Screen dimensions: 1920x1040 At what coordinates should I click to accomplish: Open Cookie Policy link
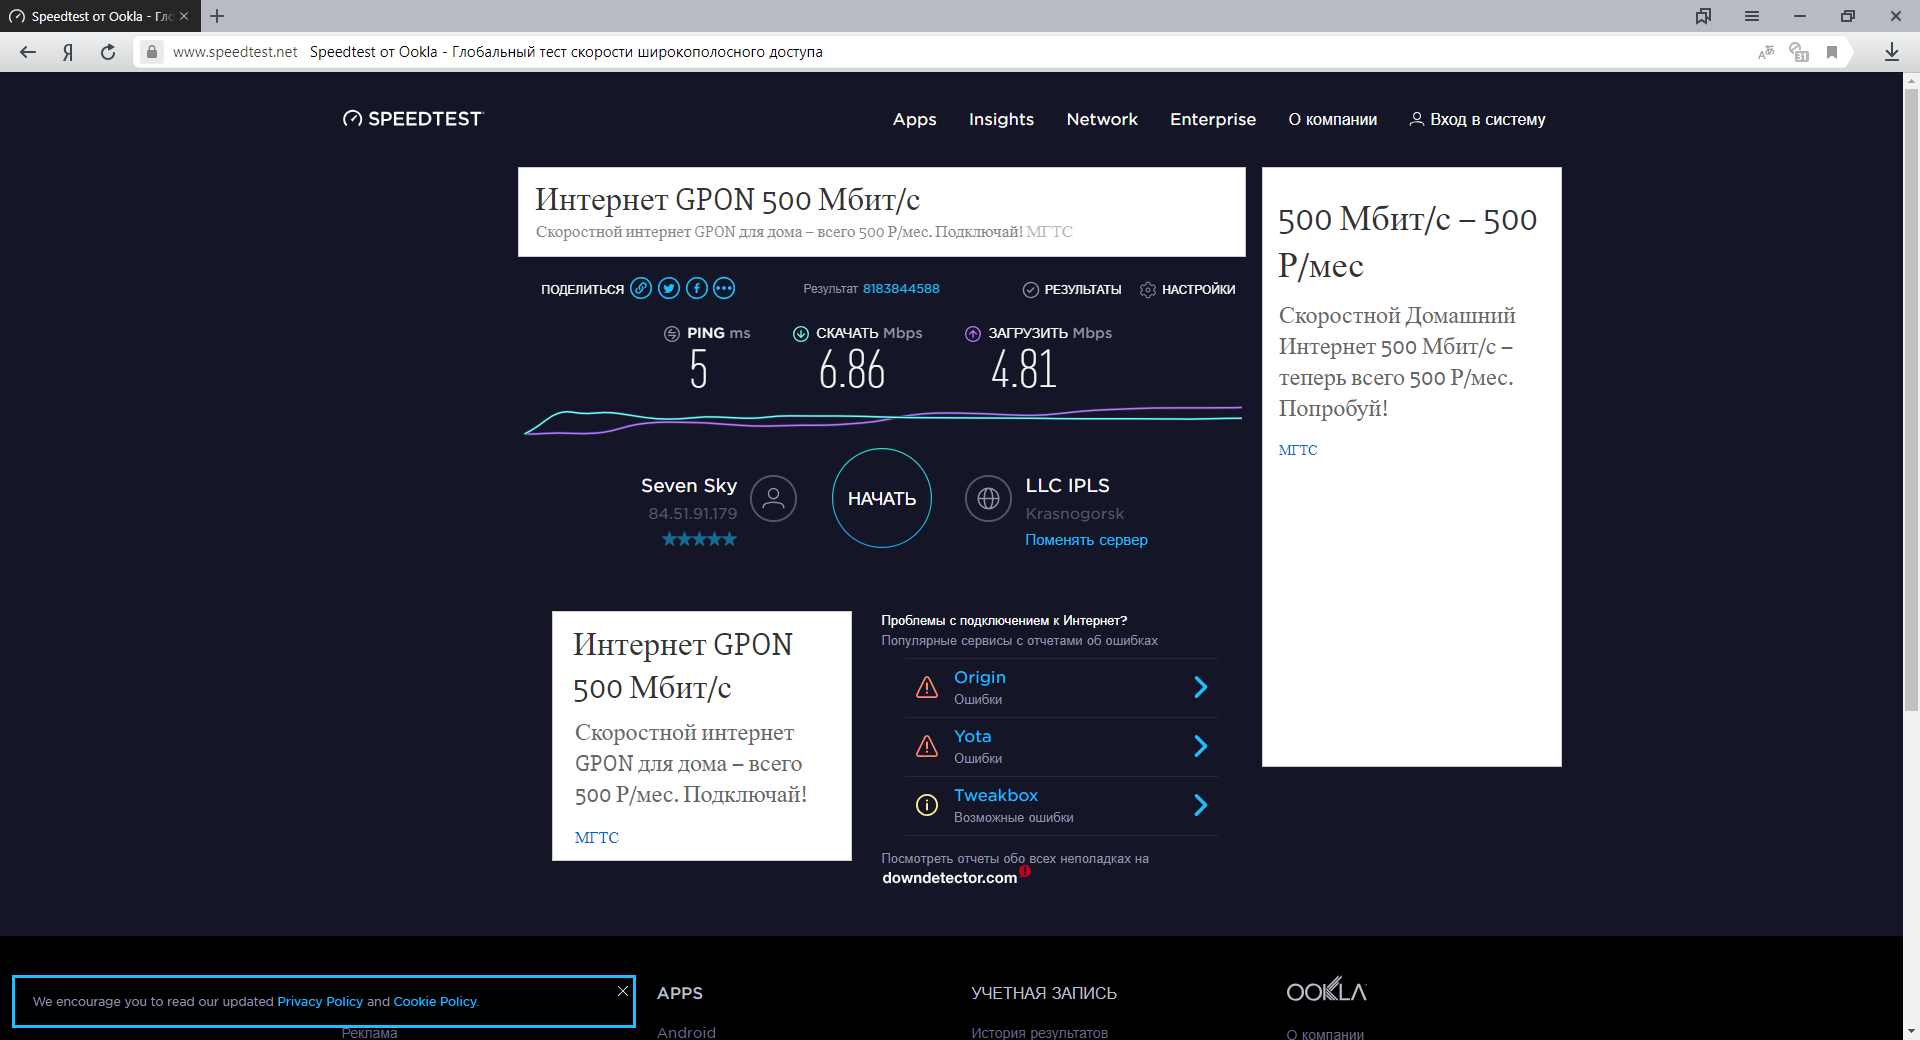coord(435,1001)
